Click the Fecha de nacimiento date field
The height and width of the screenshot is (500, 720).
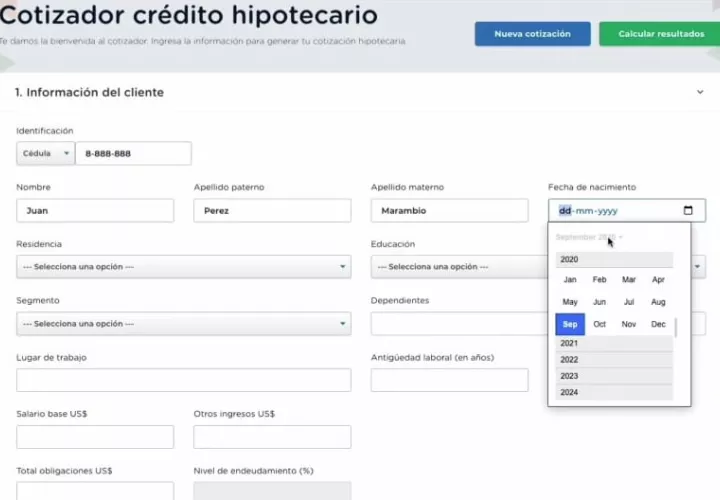[627, 211]
